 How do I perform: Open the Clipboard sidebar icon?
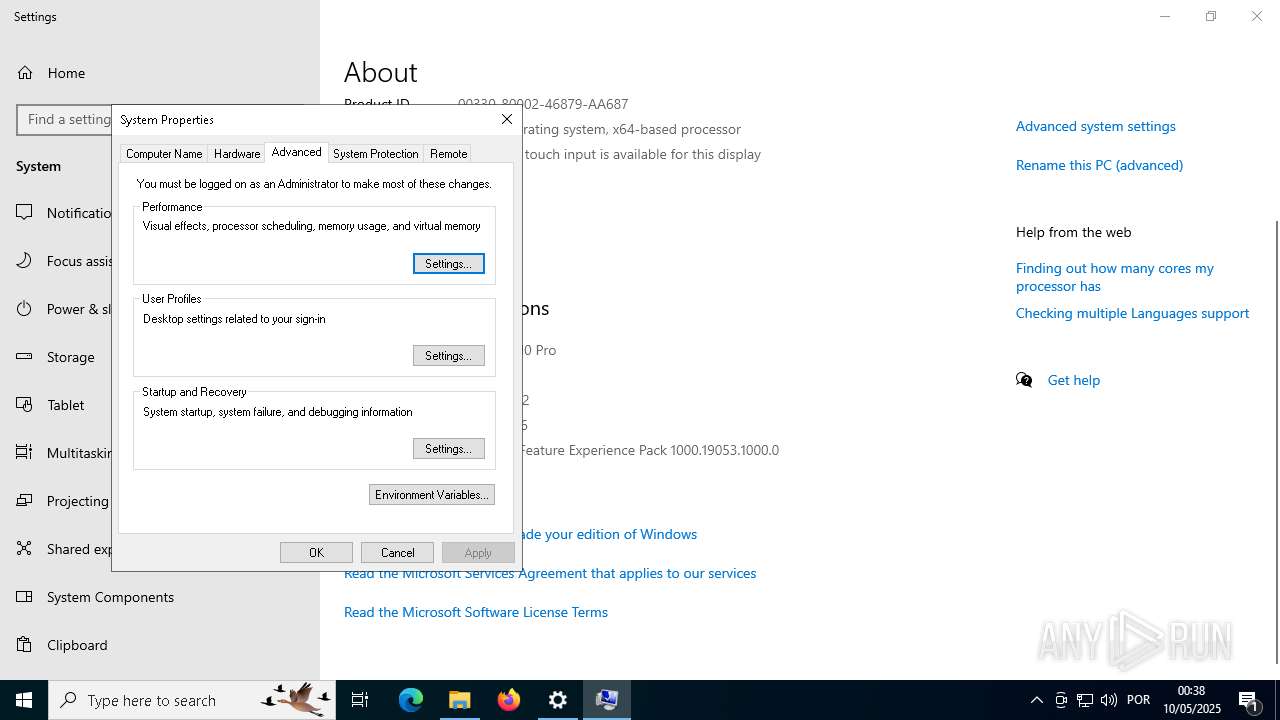[x=25, y=645]
